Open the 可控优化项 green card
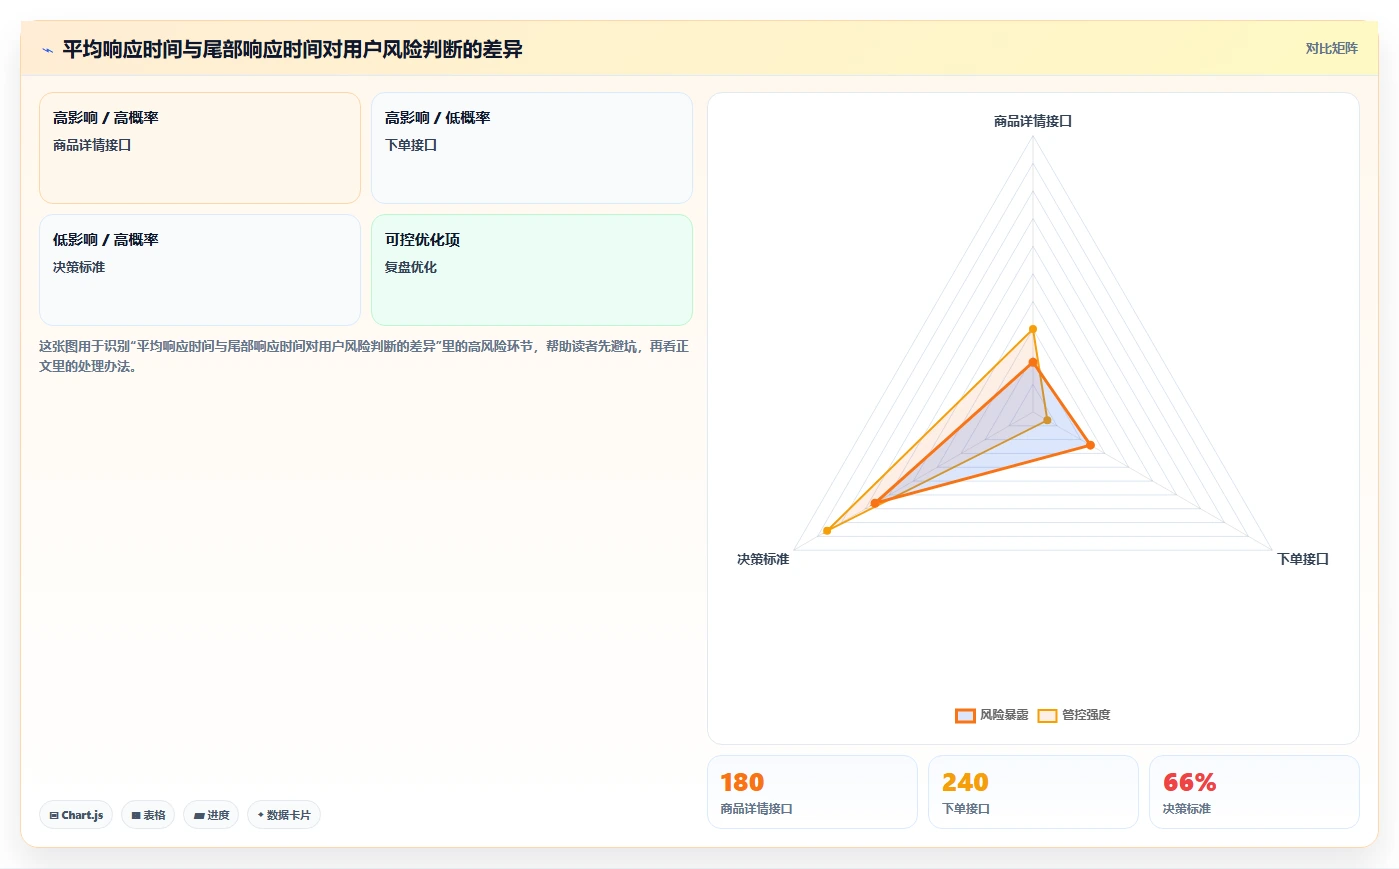The height and width of the screenshot is (869, 1399). coord(532,270)
